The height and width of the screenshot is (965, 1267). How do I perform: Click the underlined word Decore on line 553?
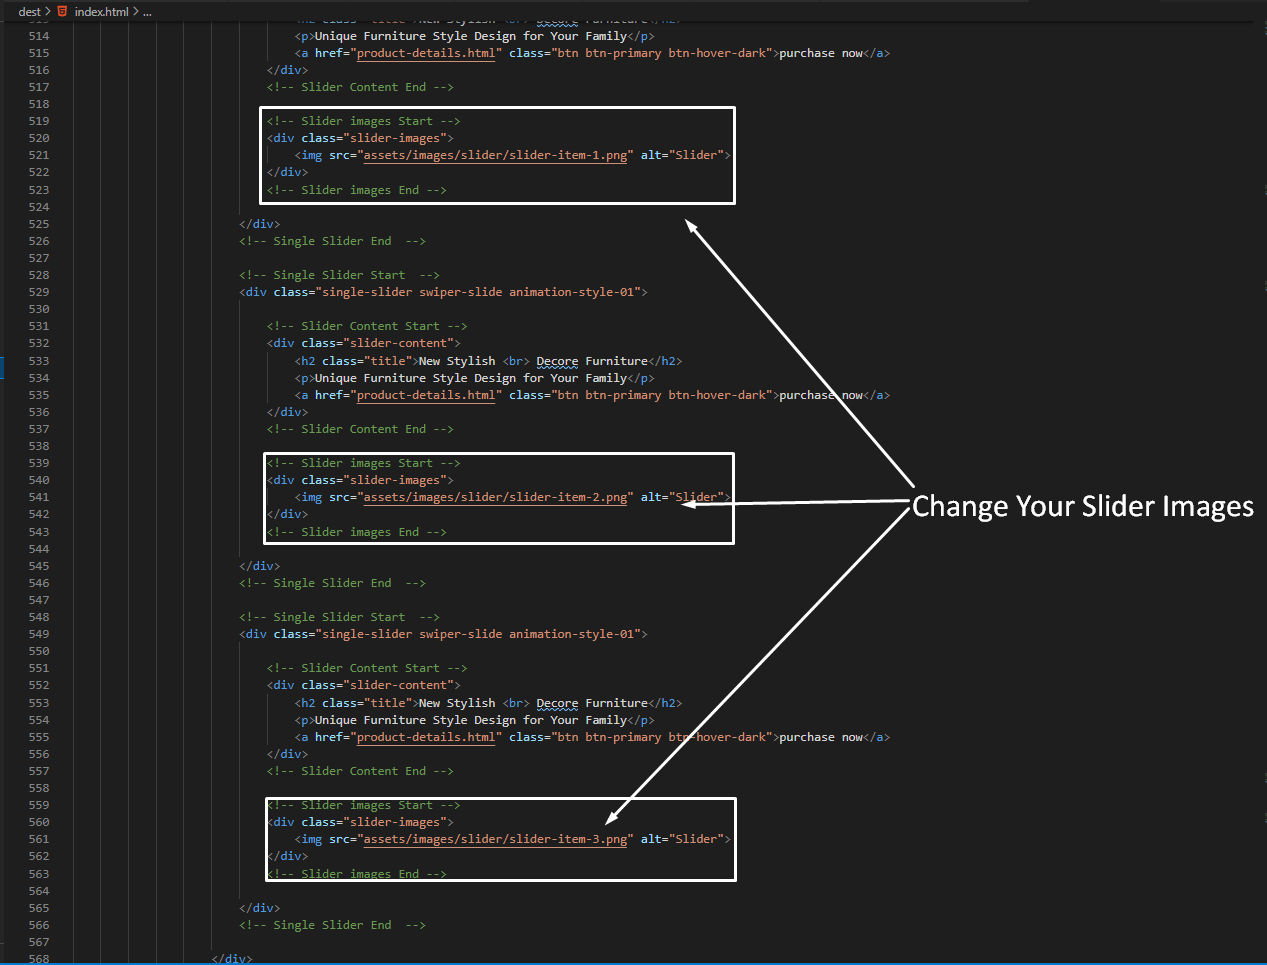pos(557,703)
